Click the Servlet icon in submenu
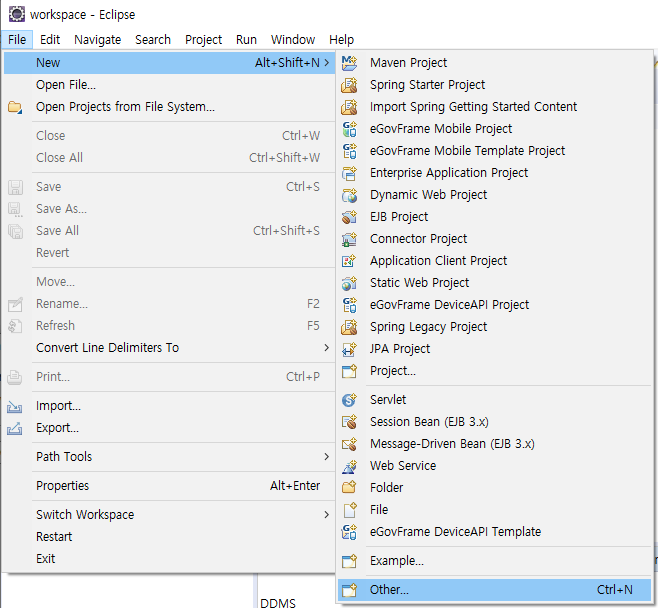Image resolution: width=658 pixels, height=608 pixels. pyautogui.click(x=349, y=400)
